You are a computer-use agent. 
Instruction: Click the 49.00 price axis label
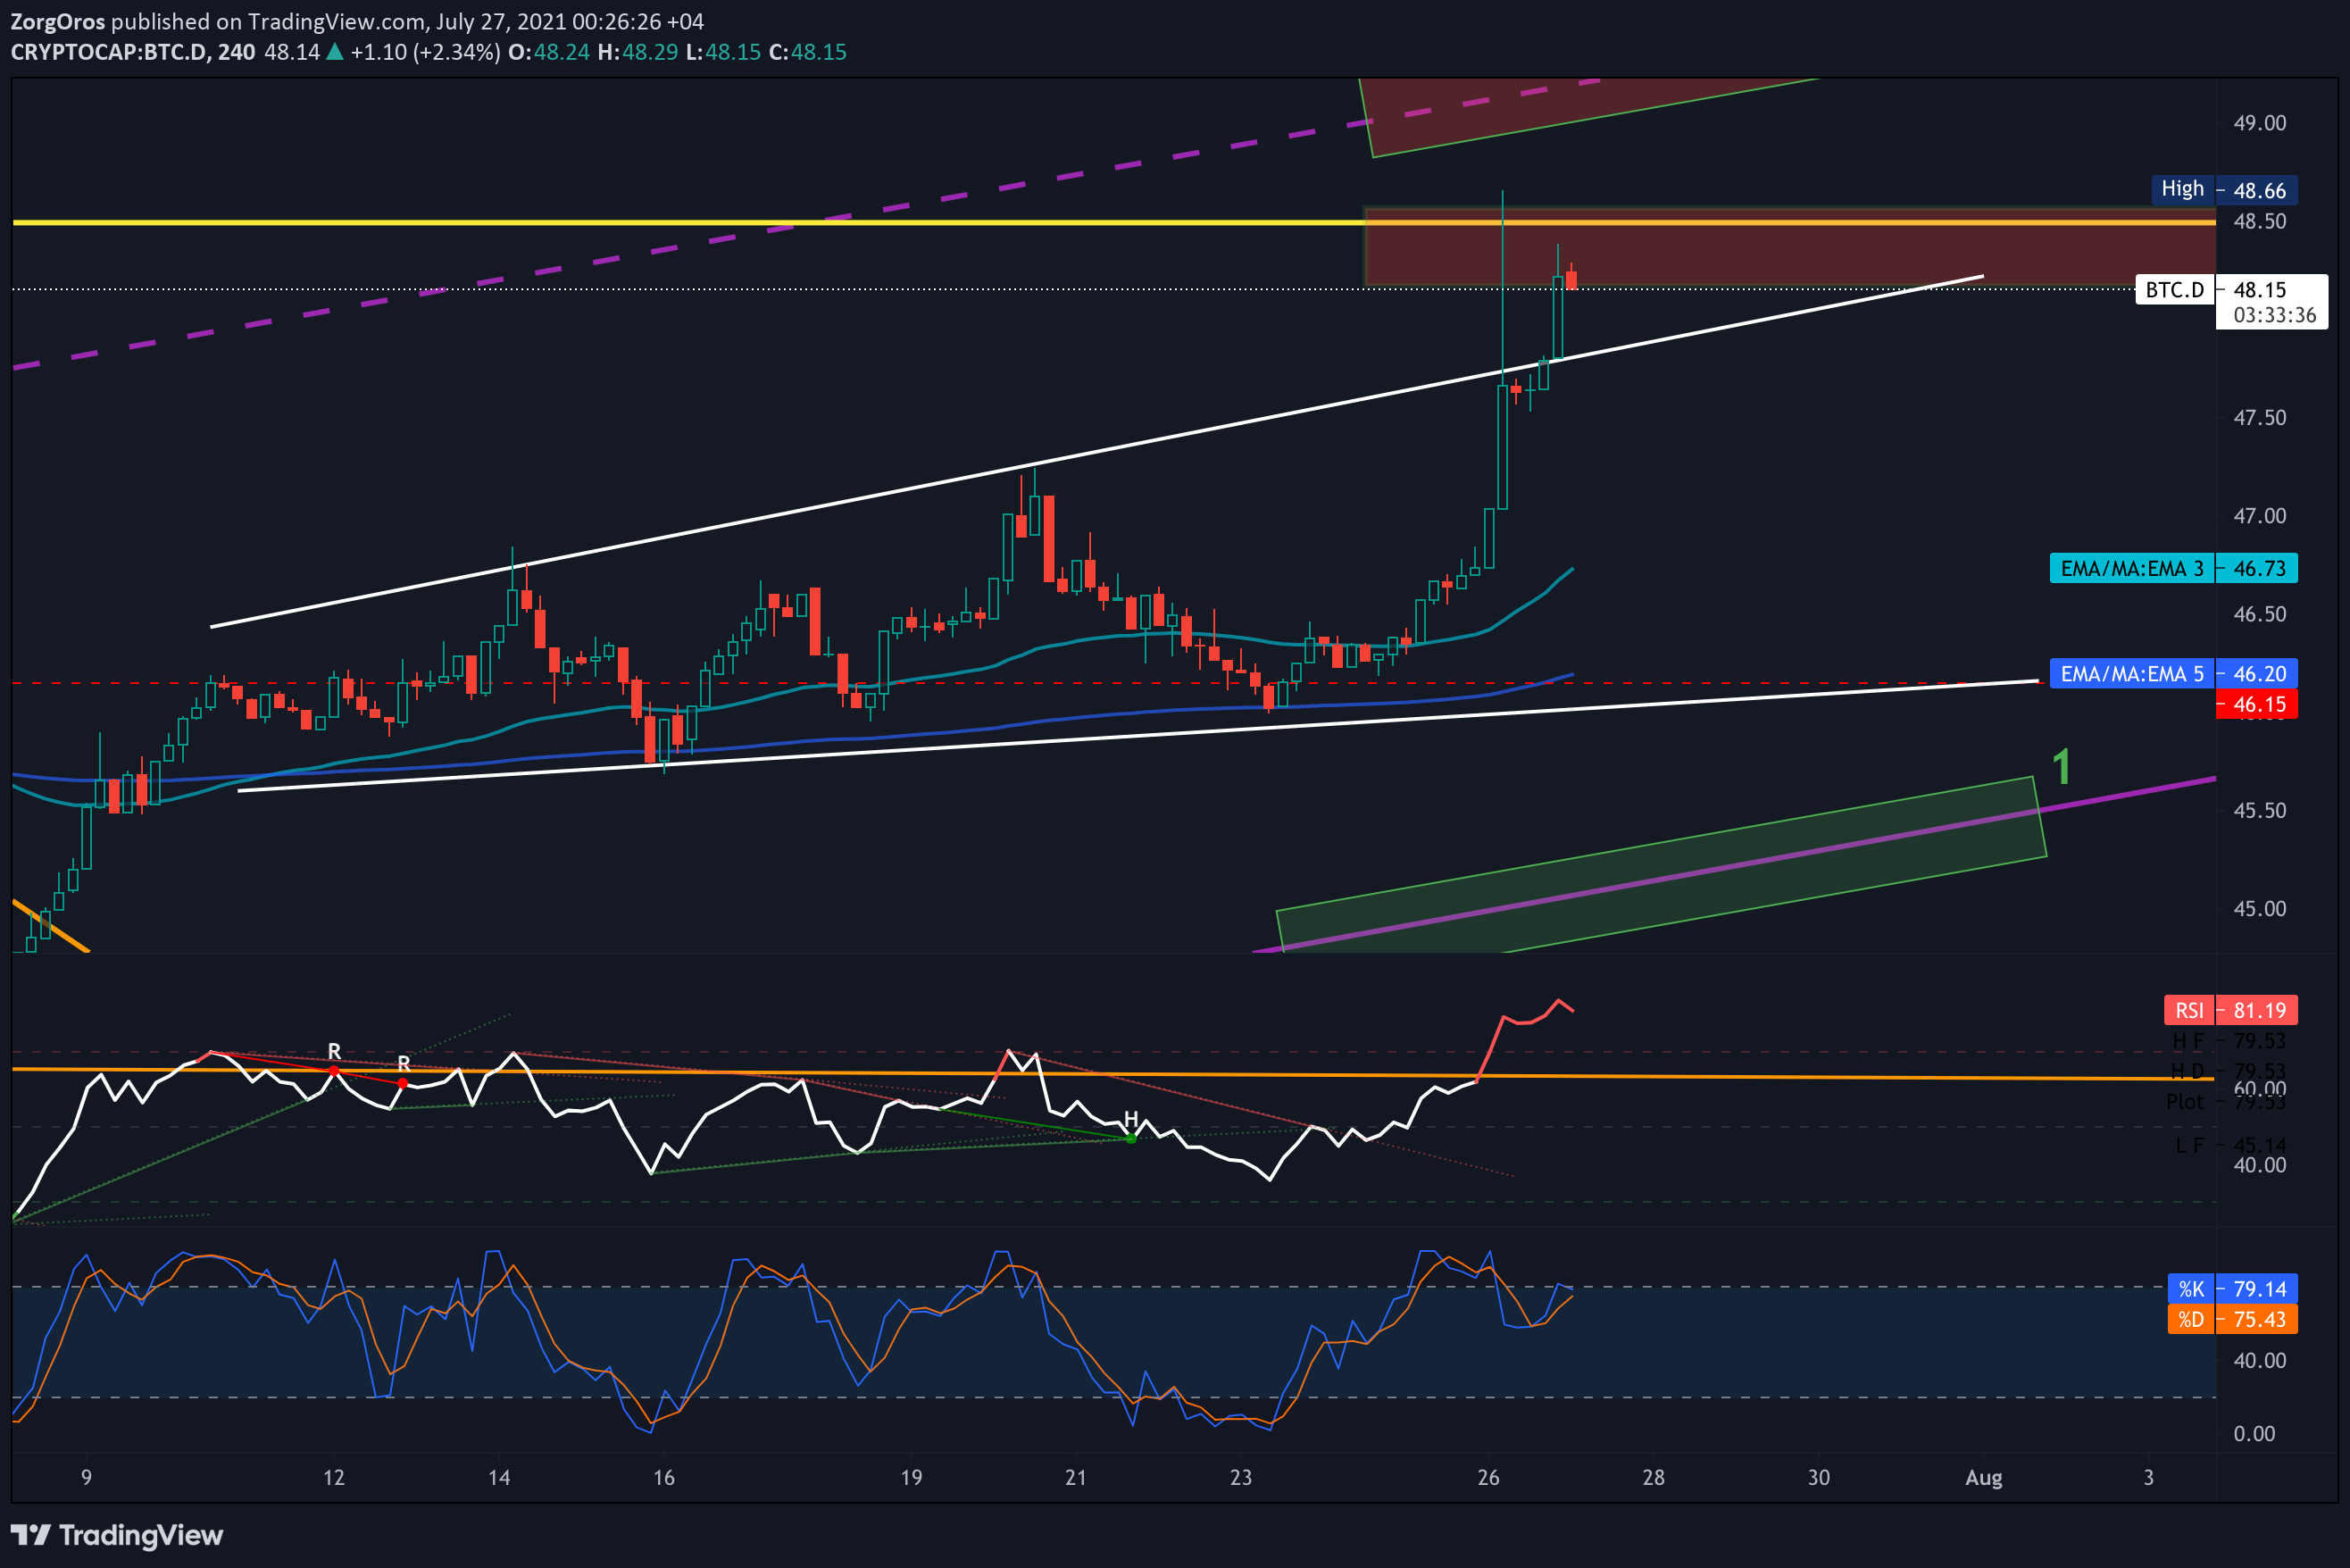(x=2260, y=123)
